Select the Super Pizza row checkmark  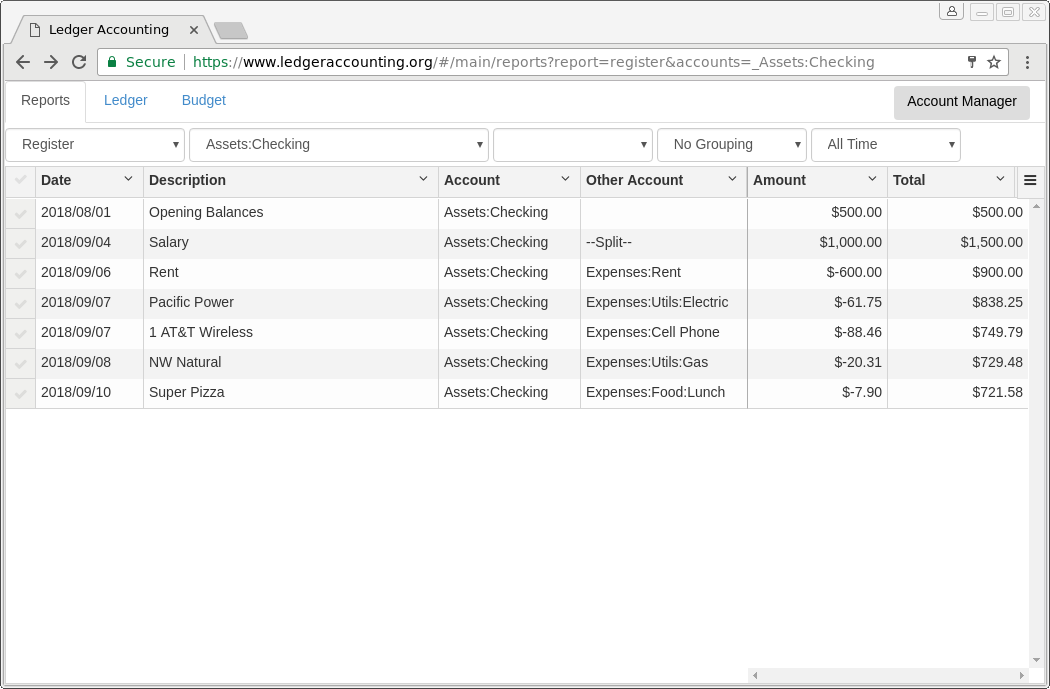pos(20,393)
